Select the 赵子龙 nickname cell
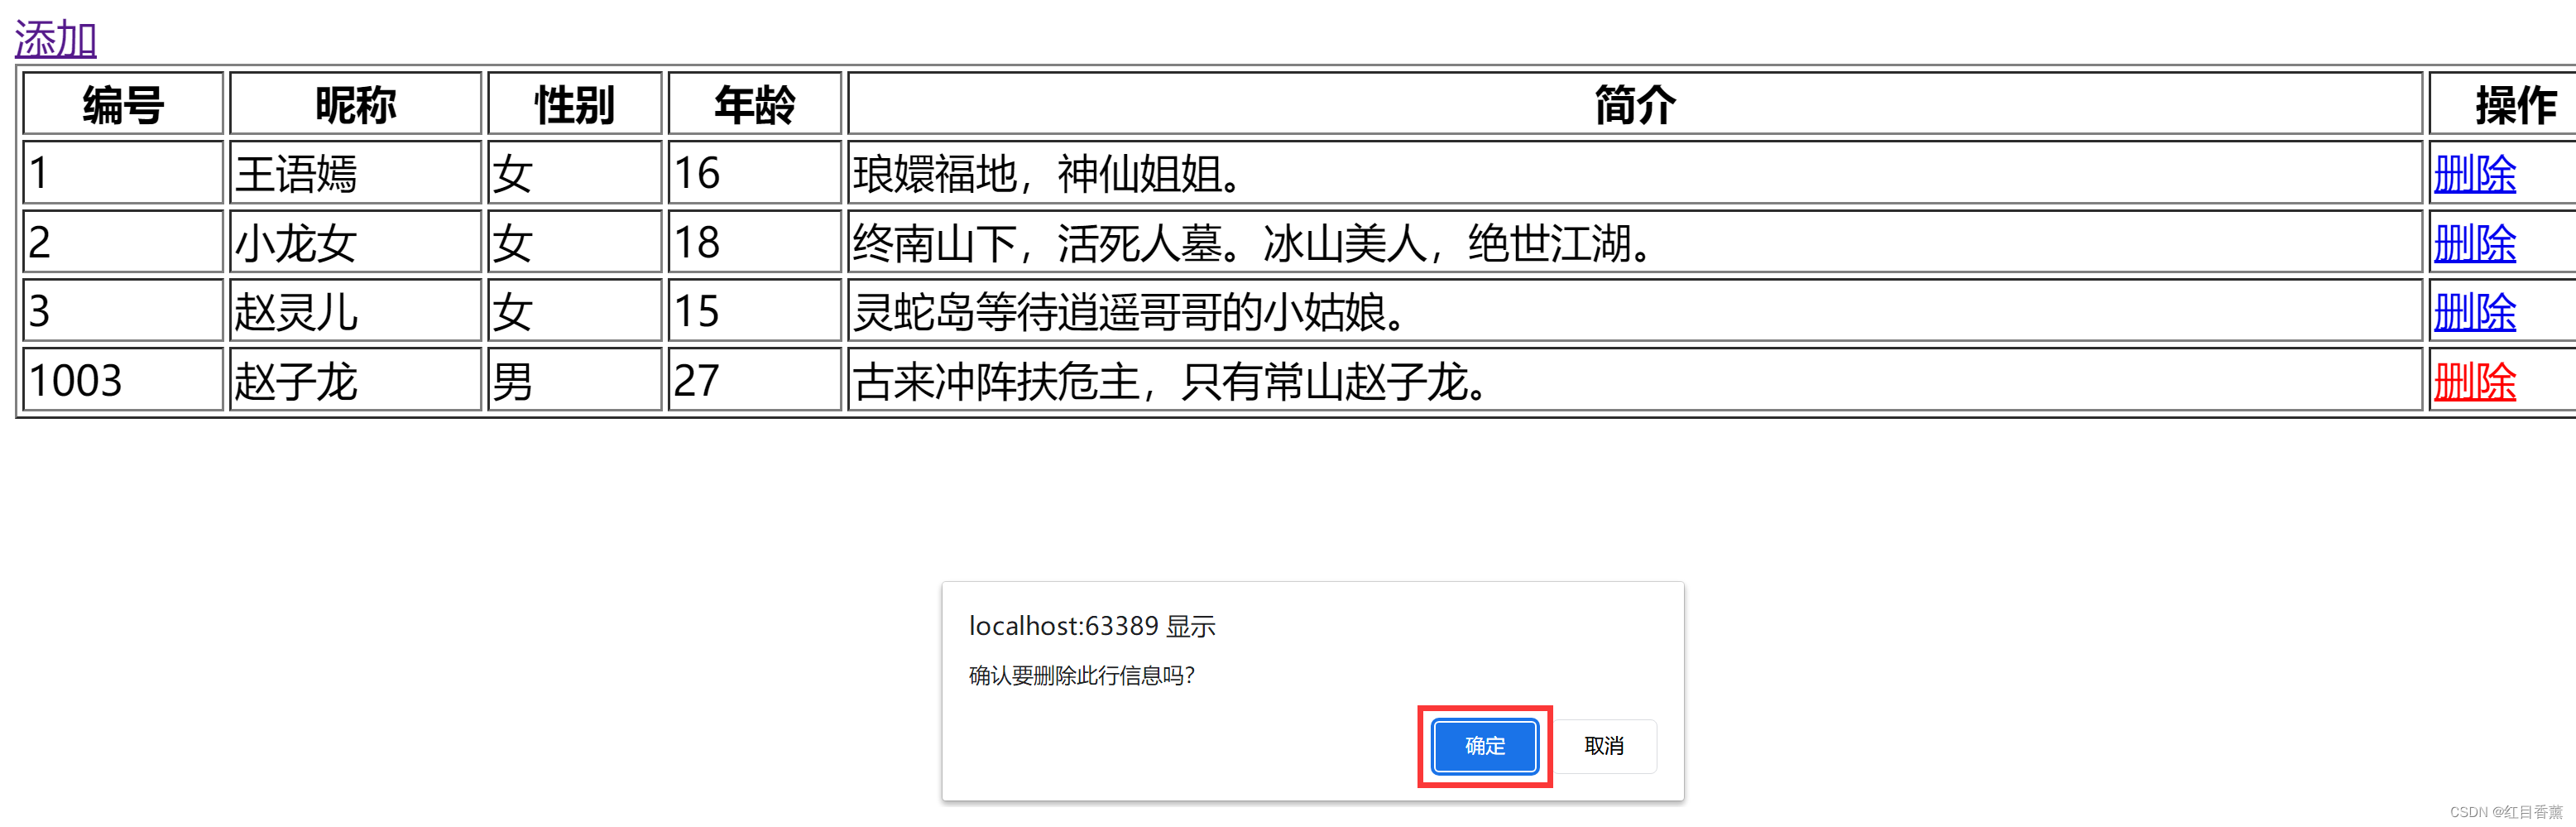2576x827 pixels. (356, 380)
